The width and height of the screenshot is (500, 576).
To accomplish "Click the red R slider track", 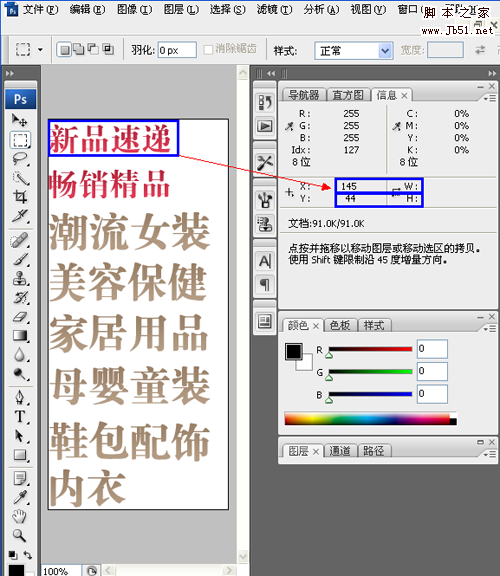I will tap(370, 349).
